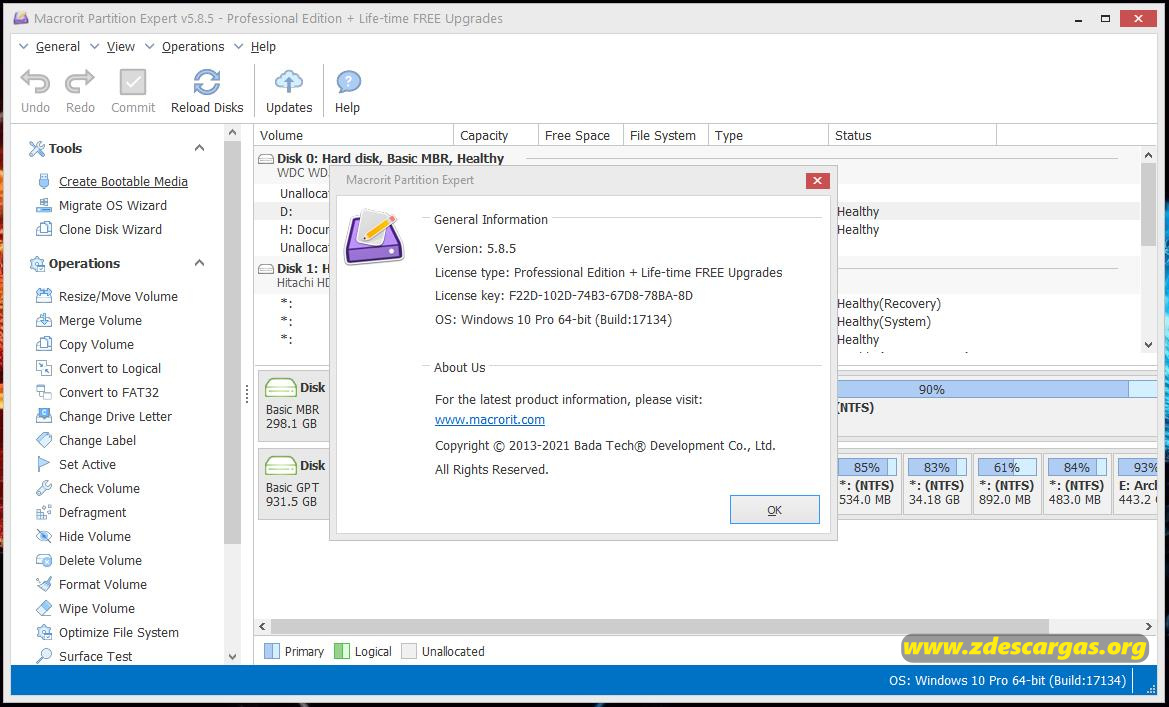Open the Help menu
This screenshot has width=1169, height=707.
tap(263, 46)
